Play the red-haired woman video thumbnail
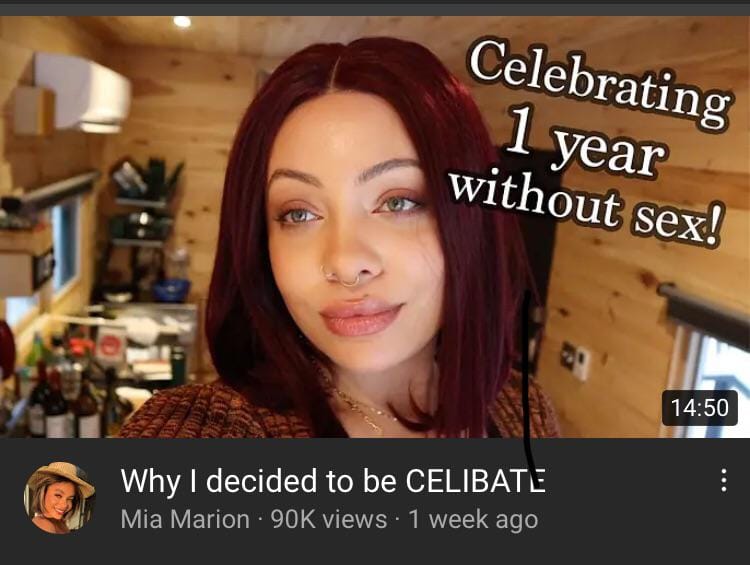 point(375,227)
